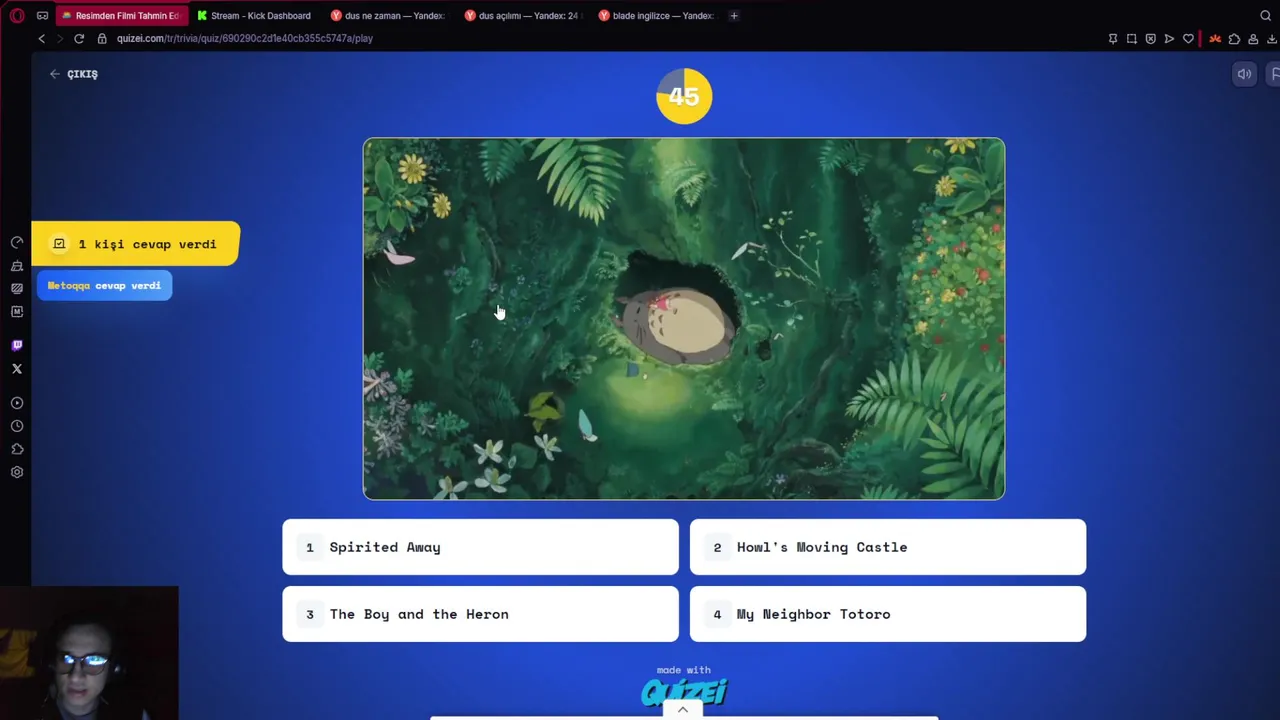The height and width of the screenshot is (720, 1280).
Task: Click the made with Quizei logo
Action: click(x=684, y=686)
